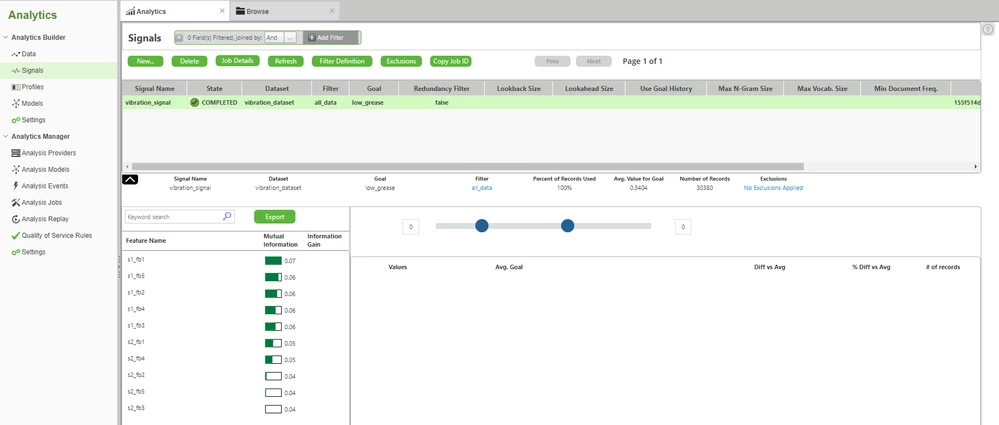Collapse the Analytics Builder group
This screenshot has height=425, width=999.
[x=6, y=38]
